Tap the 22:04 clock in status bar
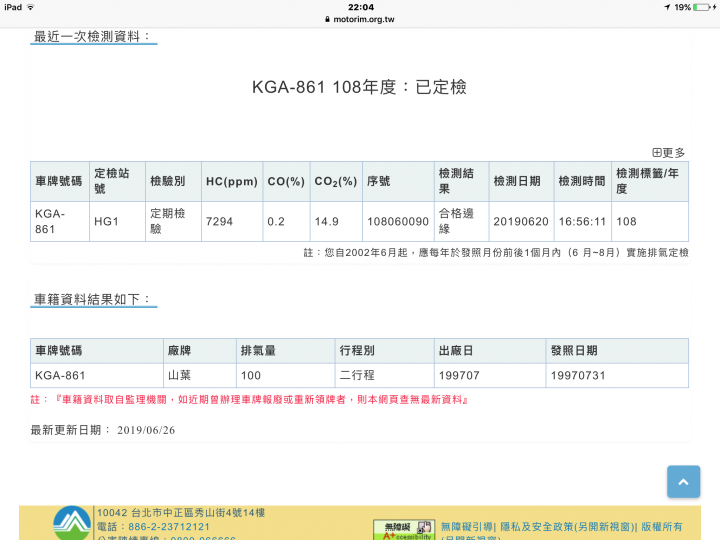This screenshot has height=540, width=720. (361, 7)
